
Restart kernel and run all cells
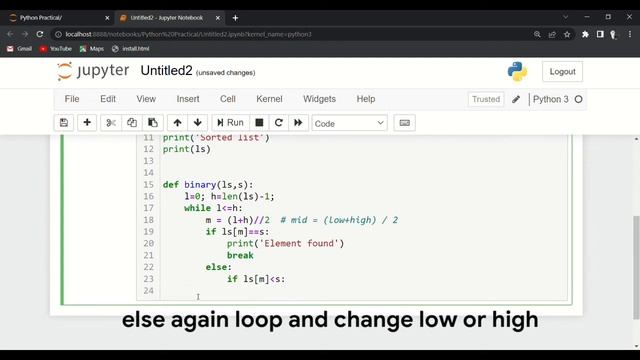tap(298, 123)
